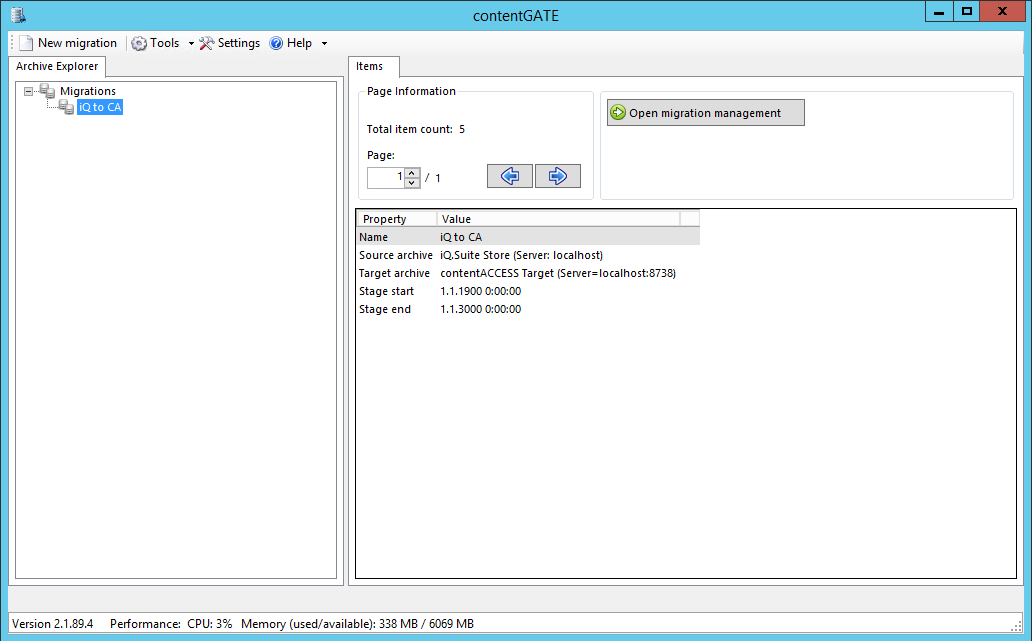Select the iQ to CA migration
The height and width of the screenshot is (641, 1032).
(x=100, y=107)
